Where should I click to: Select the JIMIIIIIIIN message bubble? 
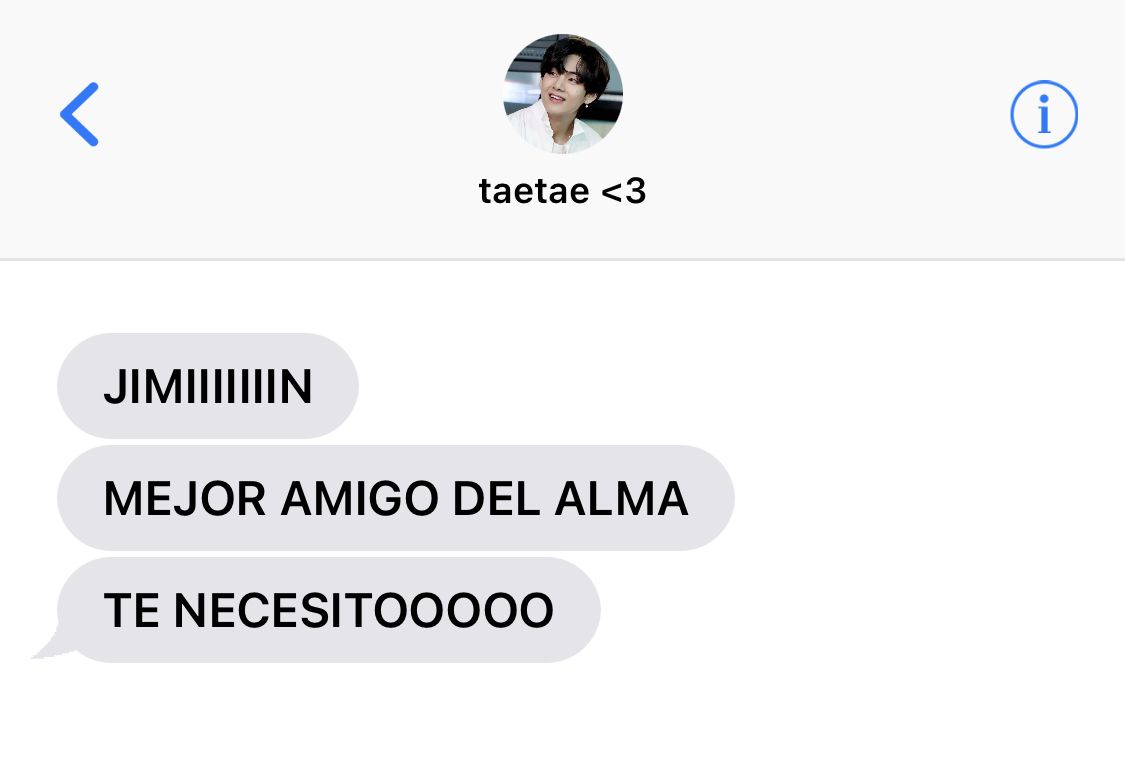pyautogui.click(x=208, y=386)
